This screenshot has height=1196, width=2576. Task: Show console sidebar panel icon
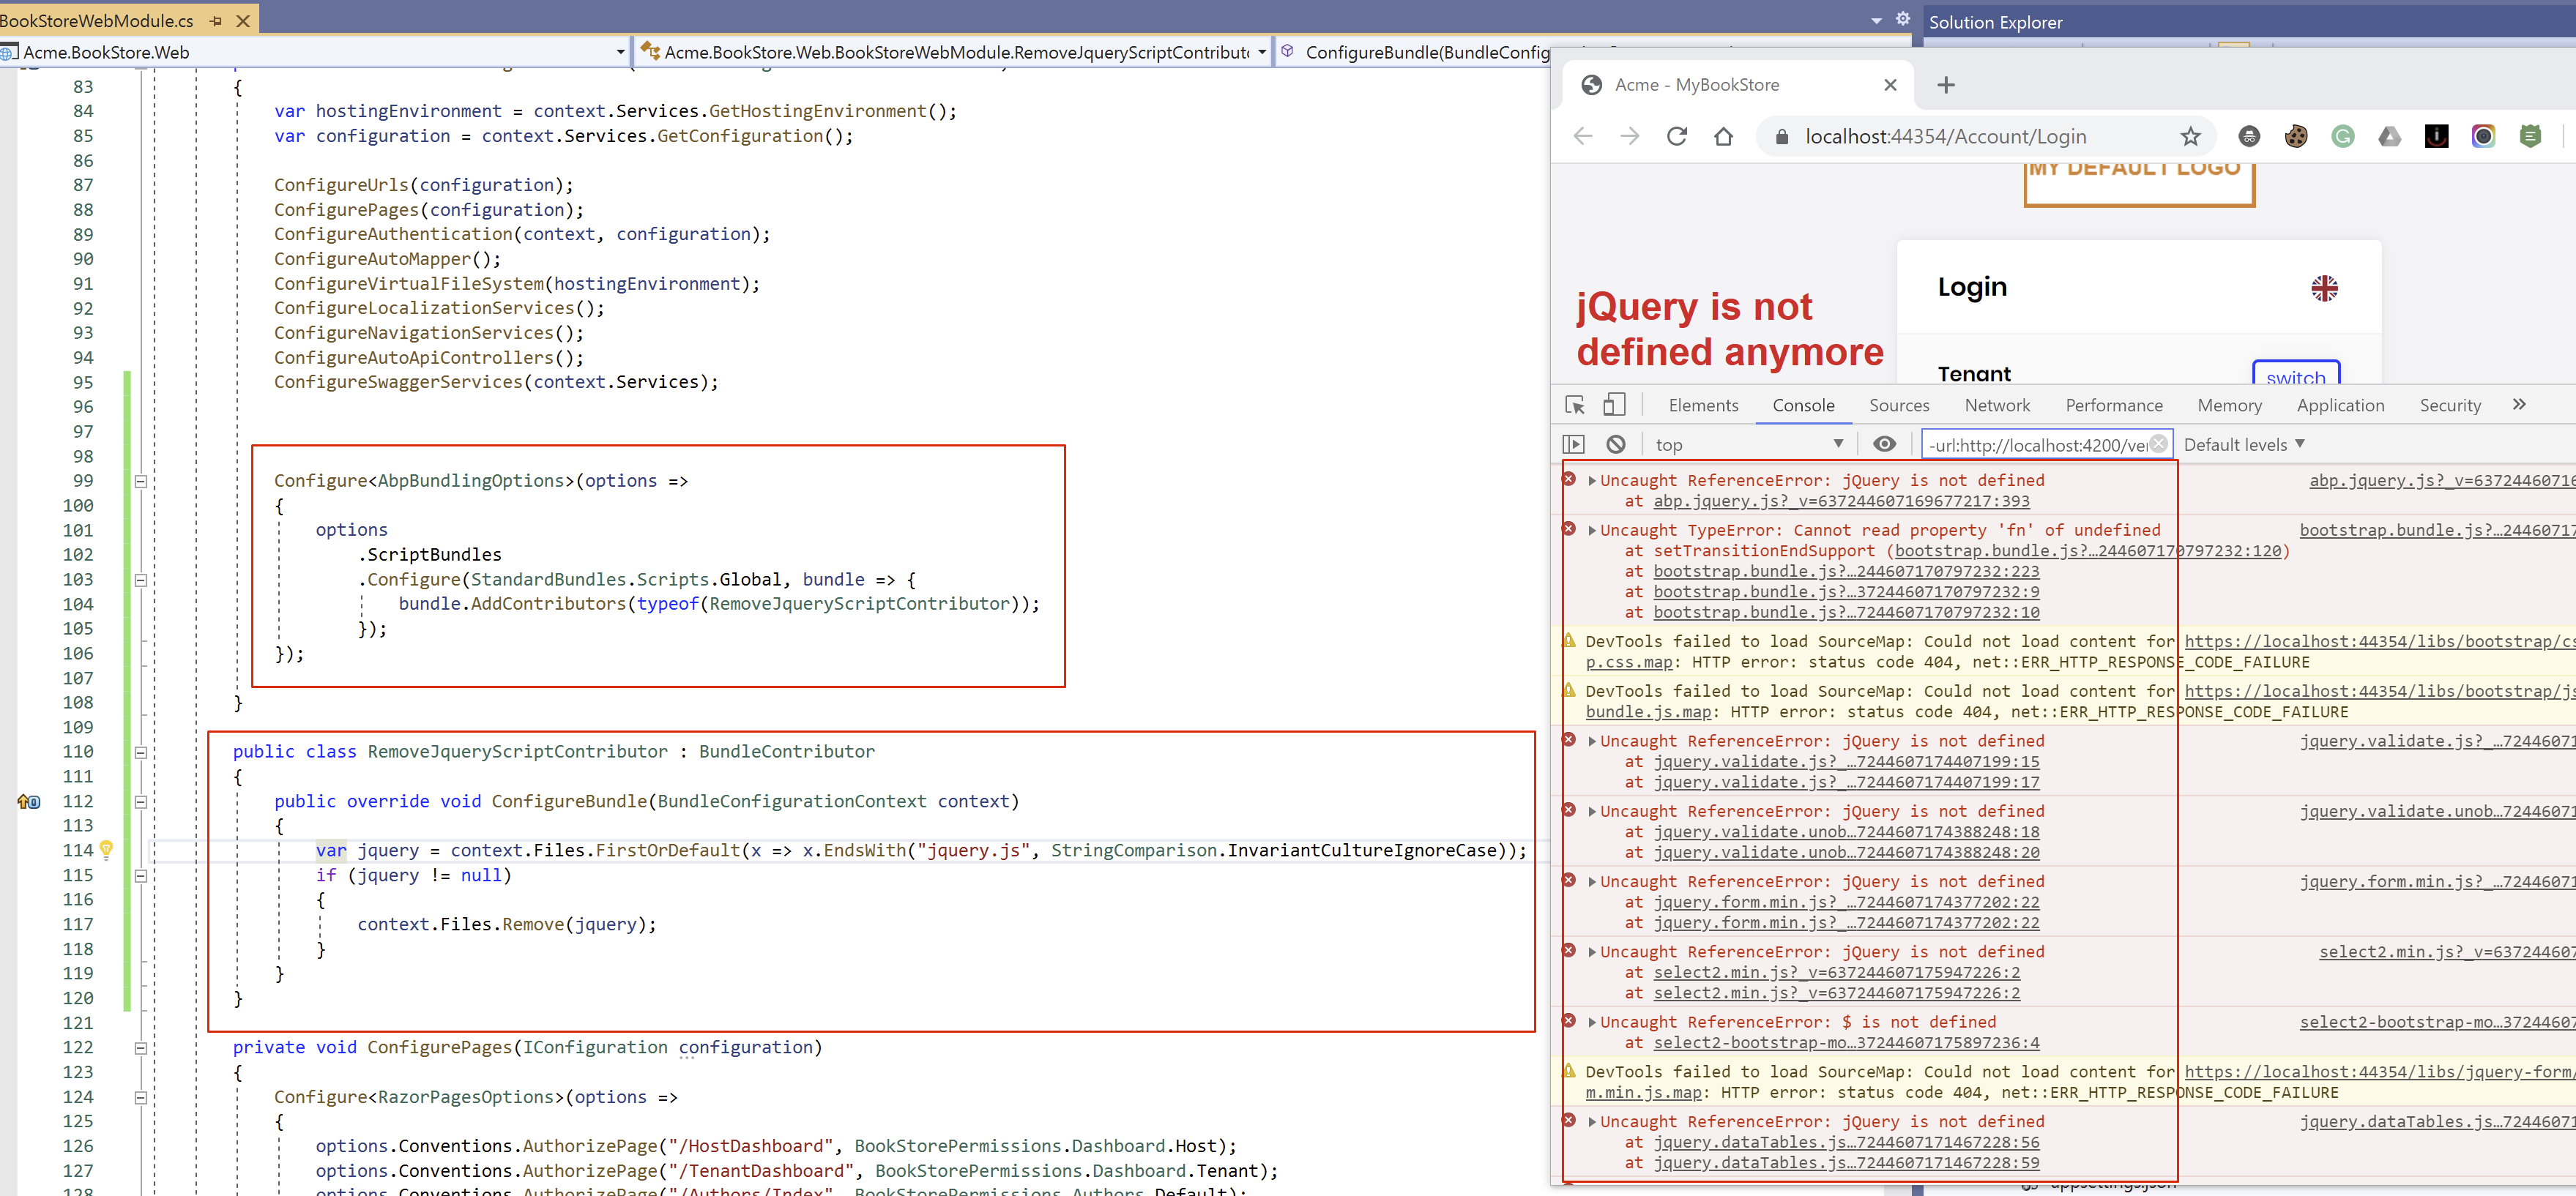pos(1573,444)
